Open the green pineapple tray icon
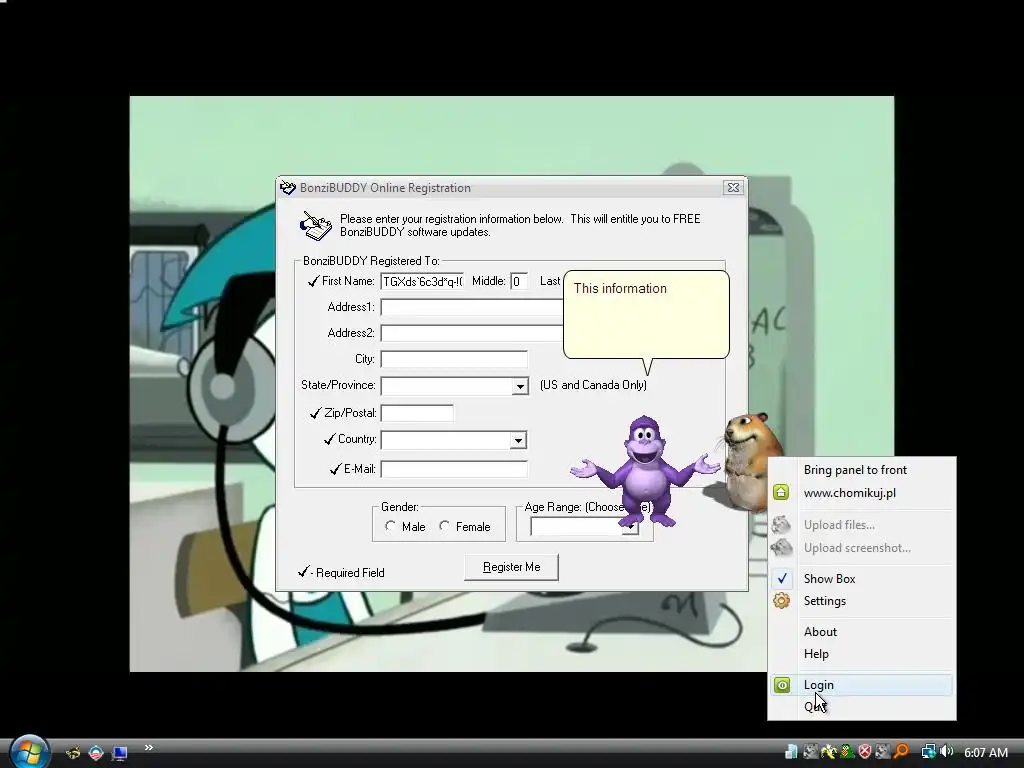This screenshot has height=768, width=1024. point(846,752)
